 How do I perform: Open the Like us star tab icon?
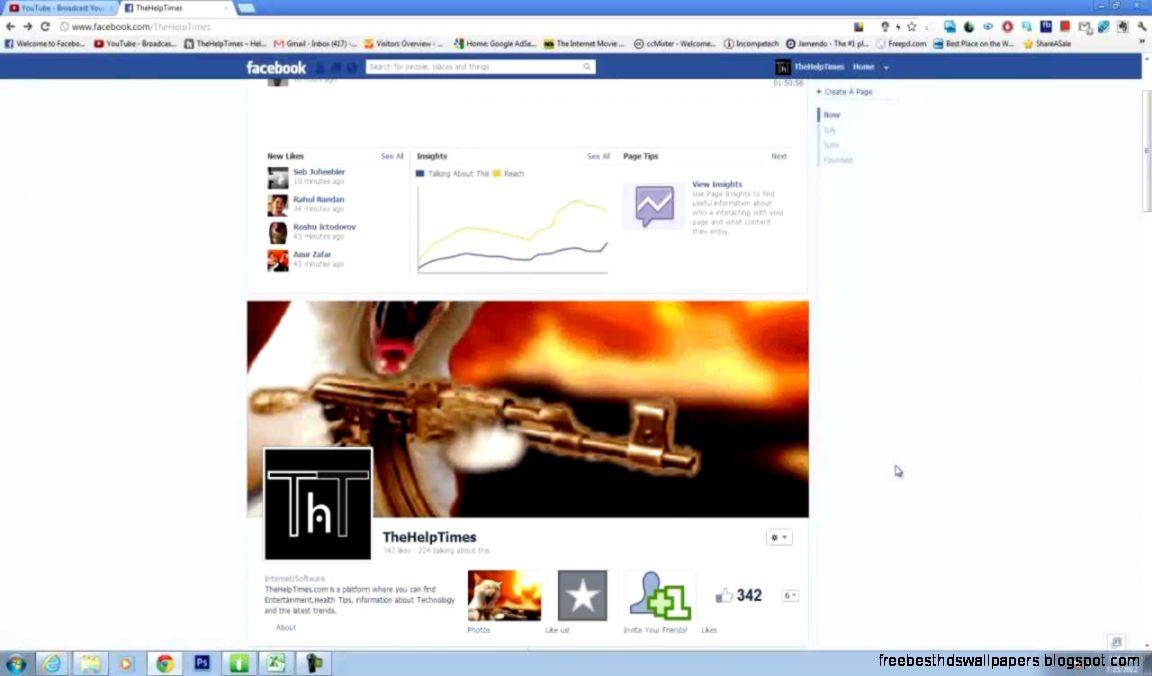(x=582, y=595)
